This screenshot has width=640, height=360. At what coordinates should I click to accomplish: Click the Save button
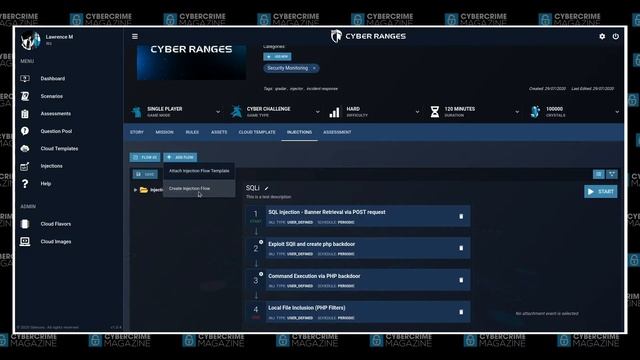(x=145, y=174)
